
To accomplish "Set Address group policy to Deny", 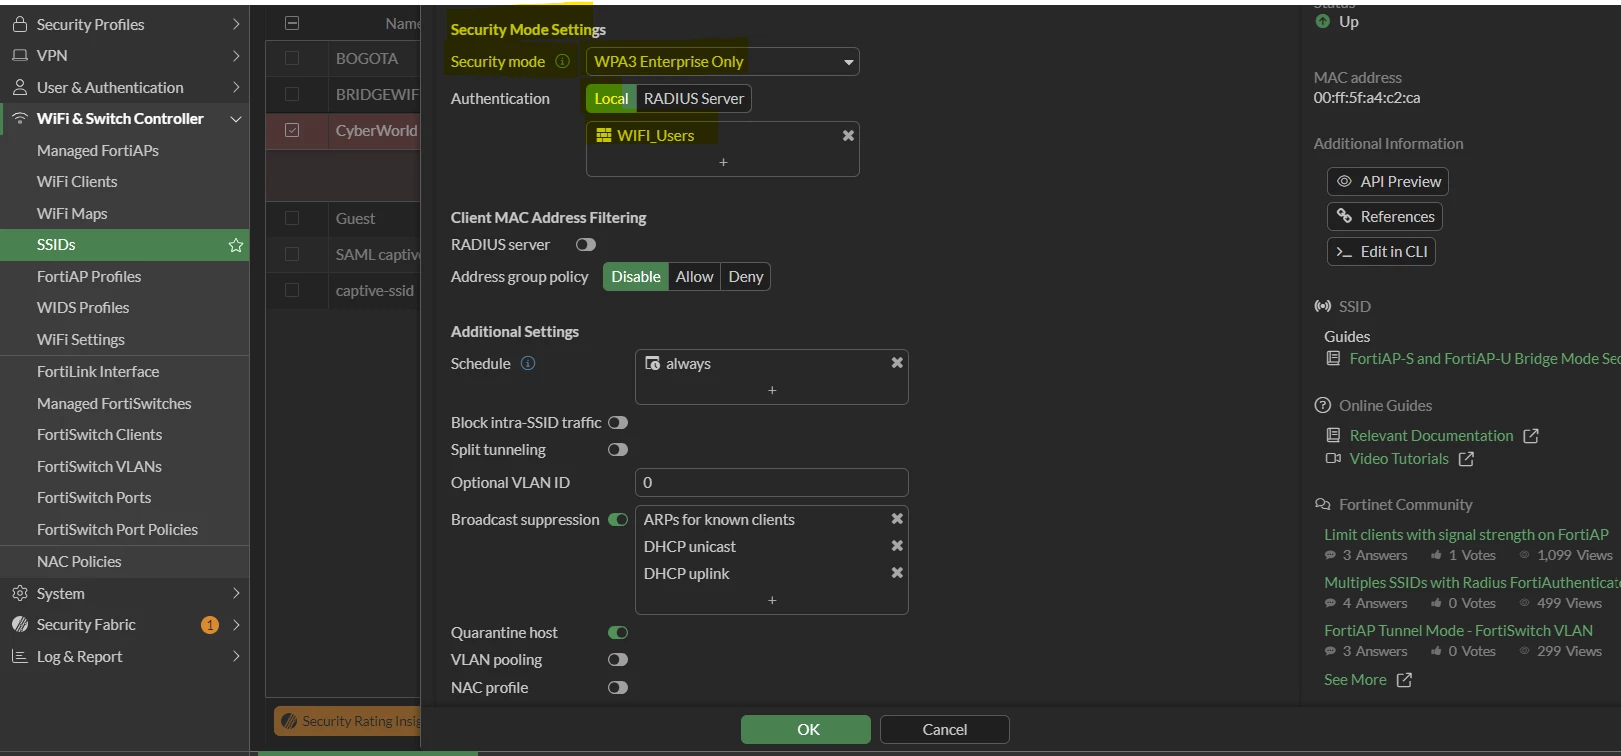I will click(x=746, y=277).
